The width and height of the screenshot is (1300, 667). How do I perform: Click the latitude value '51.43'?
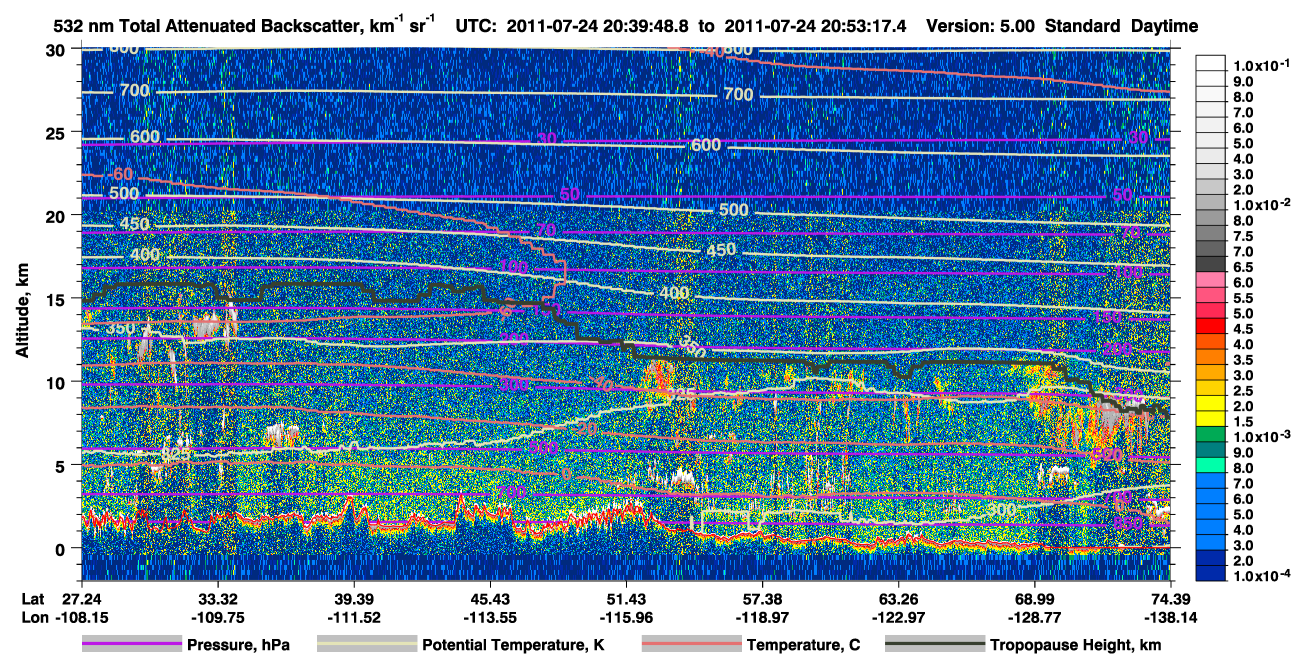pos(626,598)
